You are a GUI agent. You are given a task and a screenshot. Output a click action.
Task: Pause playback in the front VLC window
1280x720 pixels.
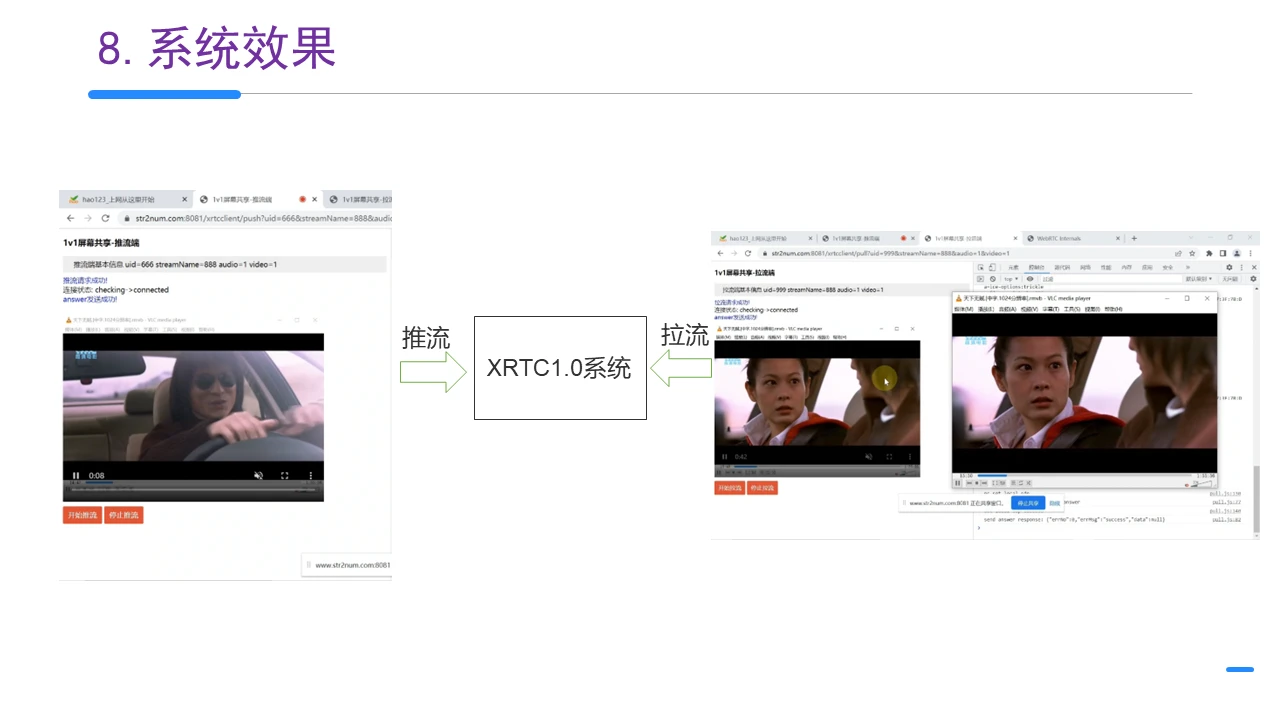click(x=958, y=483)
